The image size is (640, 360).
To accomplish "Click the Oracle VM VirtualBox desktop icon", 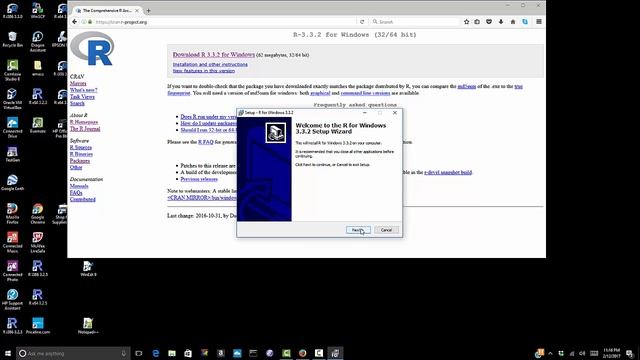I will click(x=12, y=99).
